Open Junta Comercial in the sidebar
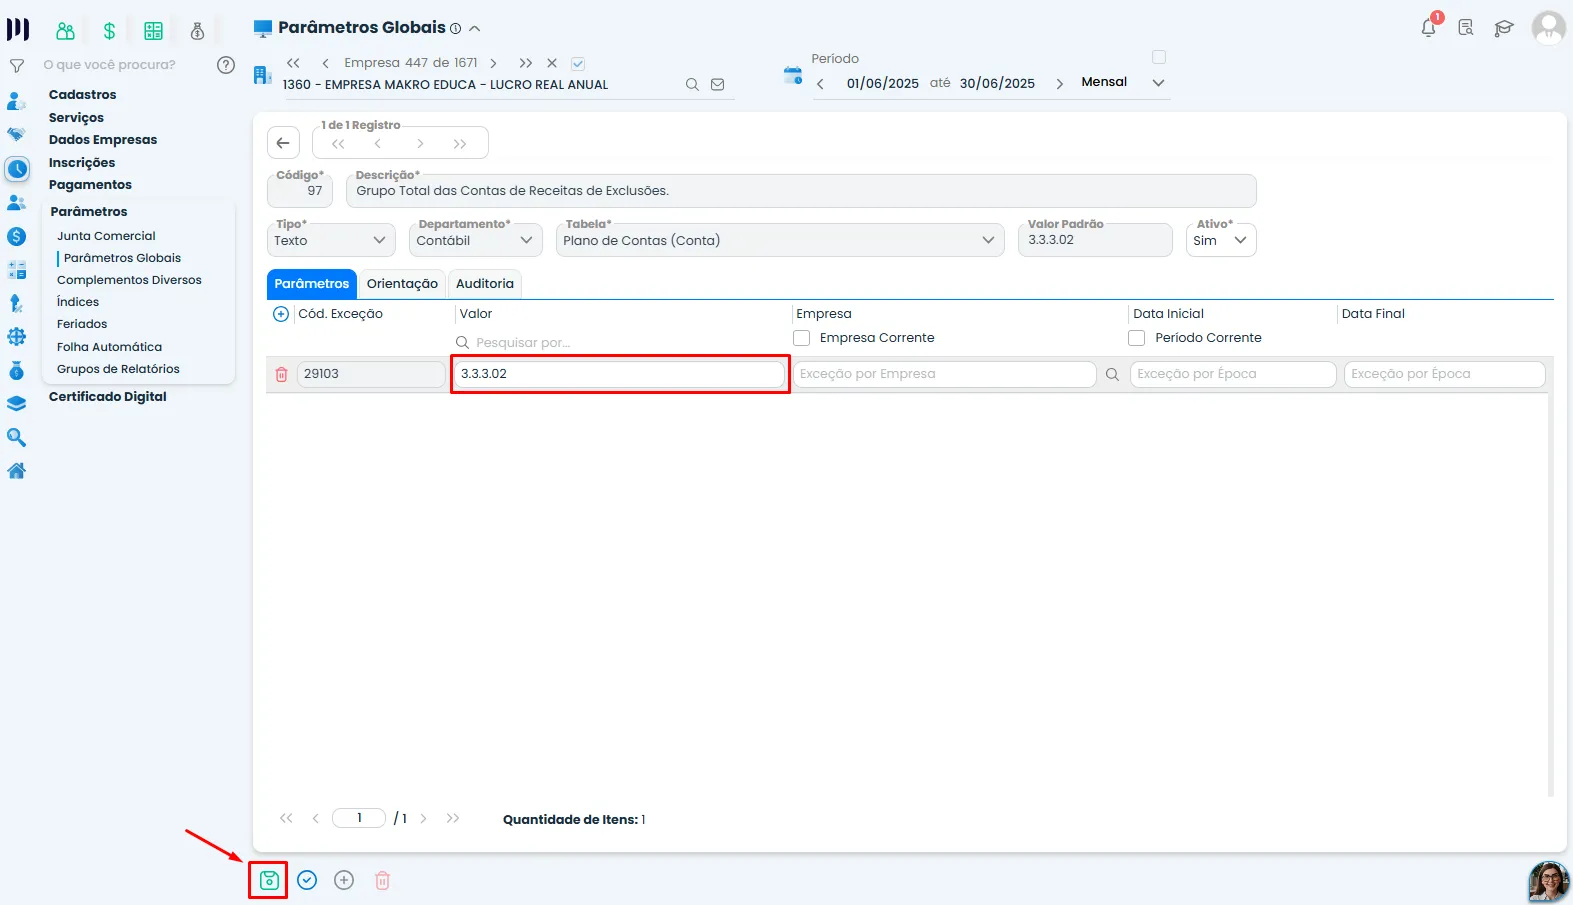Screen dimensions: 1573x905 pos(106,236)
